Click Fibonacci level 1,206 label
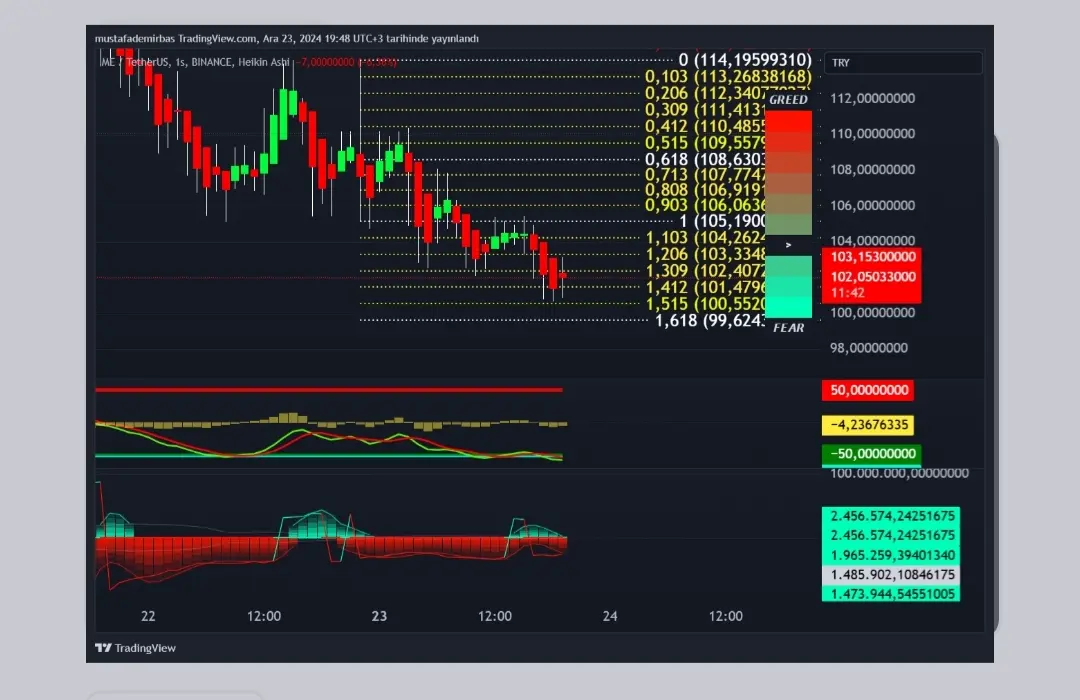The image size is (1080, 700). 705,254
